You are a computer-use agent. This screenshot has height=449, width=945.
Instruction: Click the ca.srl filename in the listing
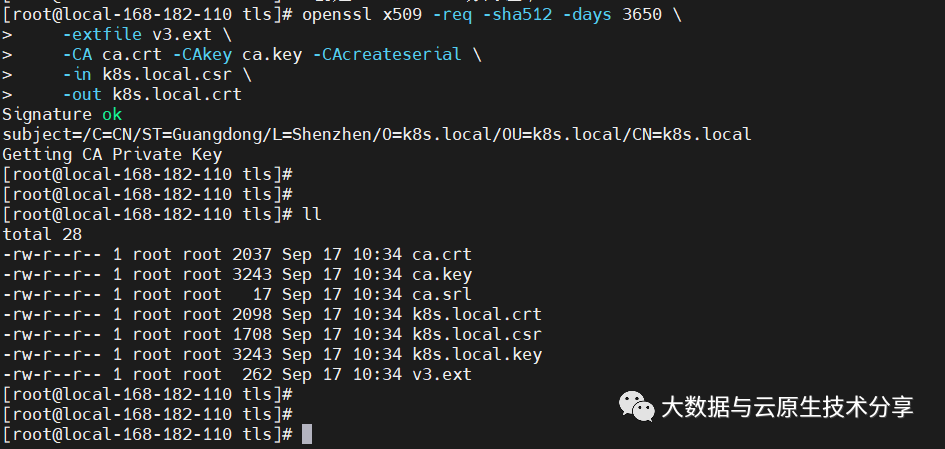pos(441,294)
